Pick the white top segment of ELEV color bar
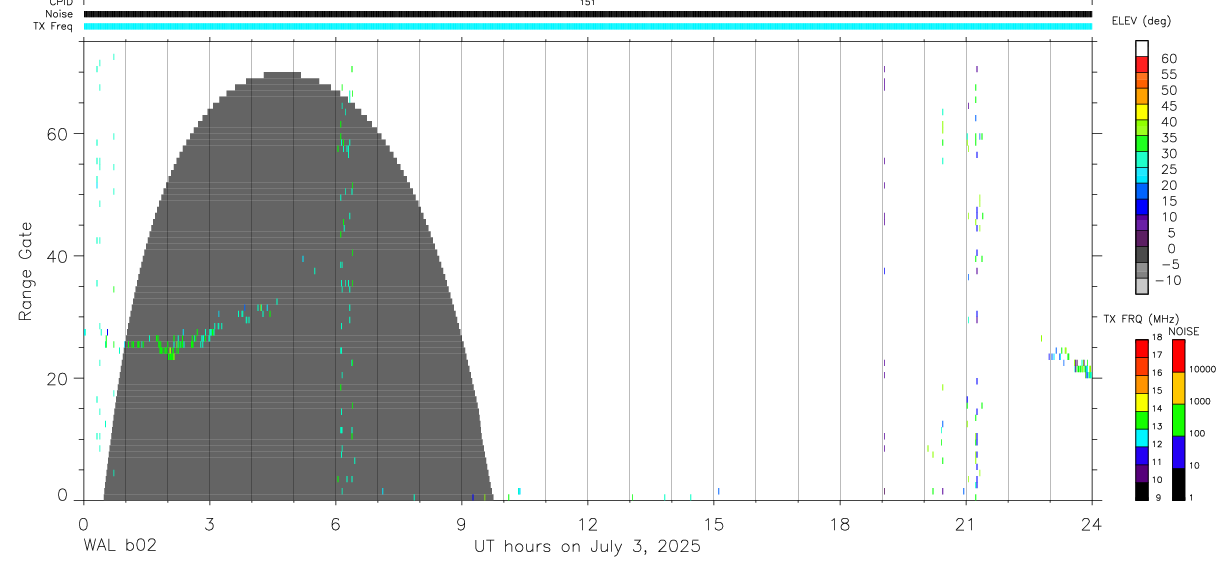This screenshot has height=567, width=1228. point(1142,48)
